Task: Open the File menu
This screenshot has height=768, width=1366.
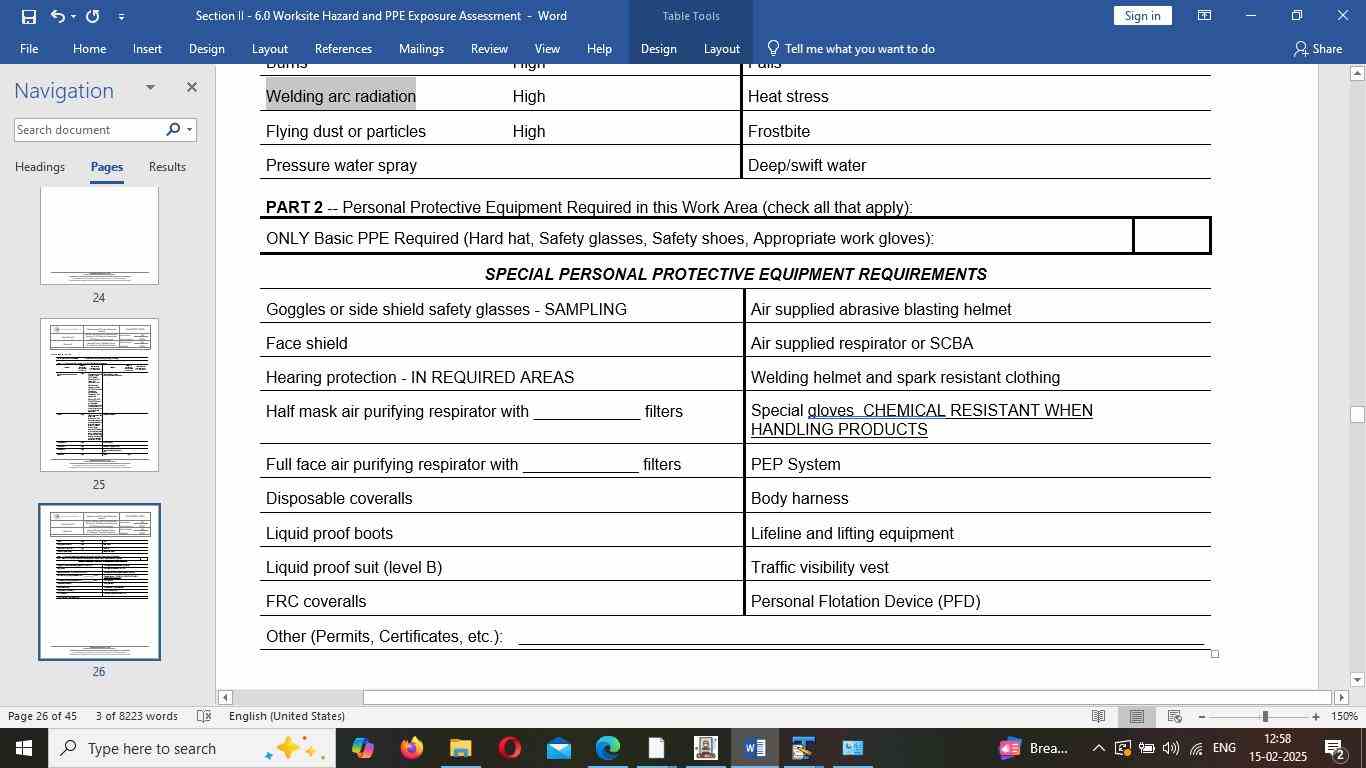Action: [x=29, y=48]
